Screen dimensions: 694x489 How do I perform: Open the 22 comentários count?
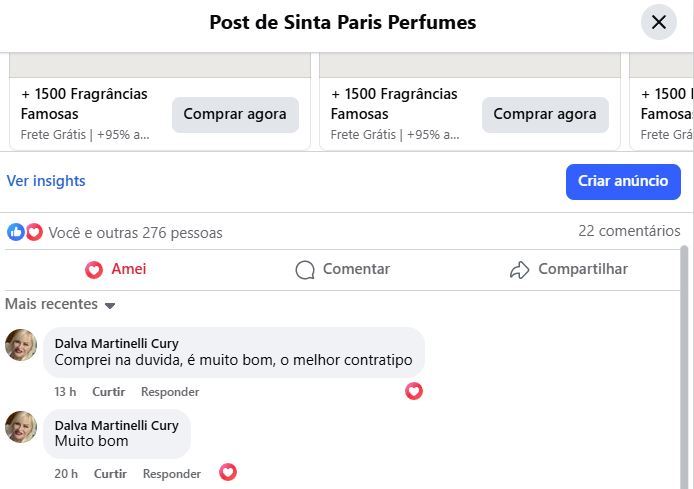[629, 231]
